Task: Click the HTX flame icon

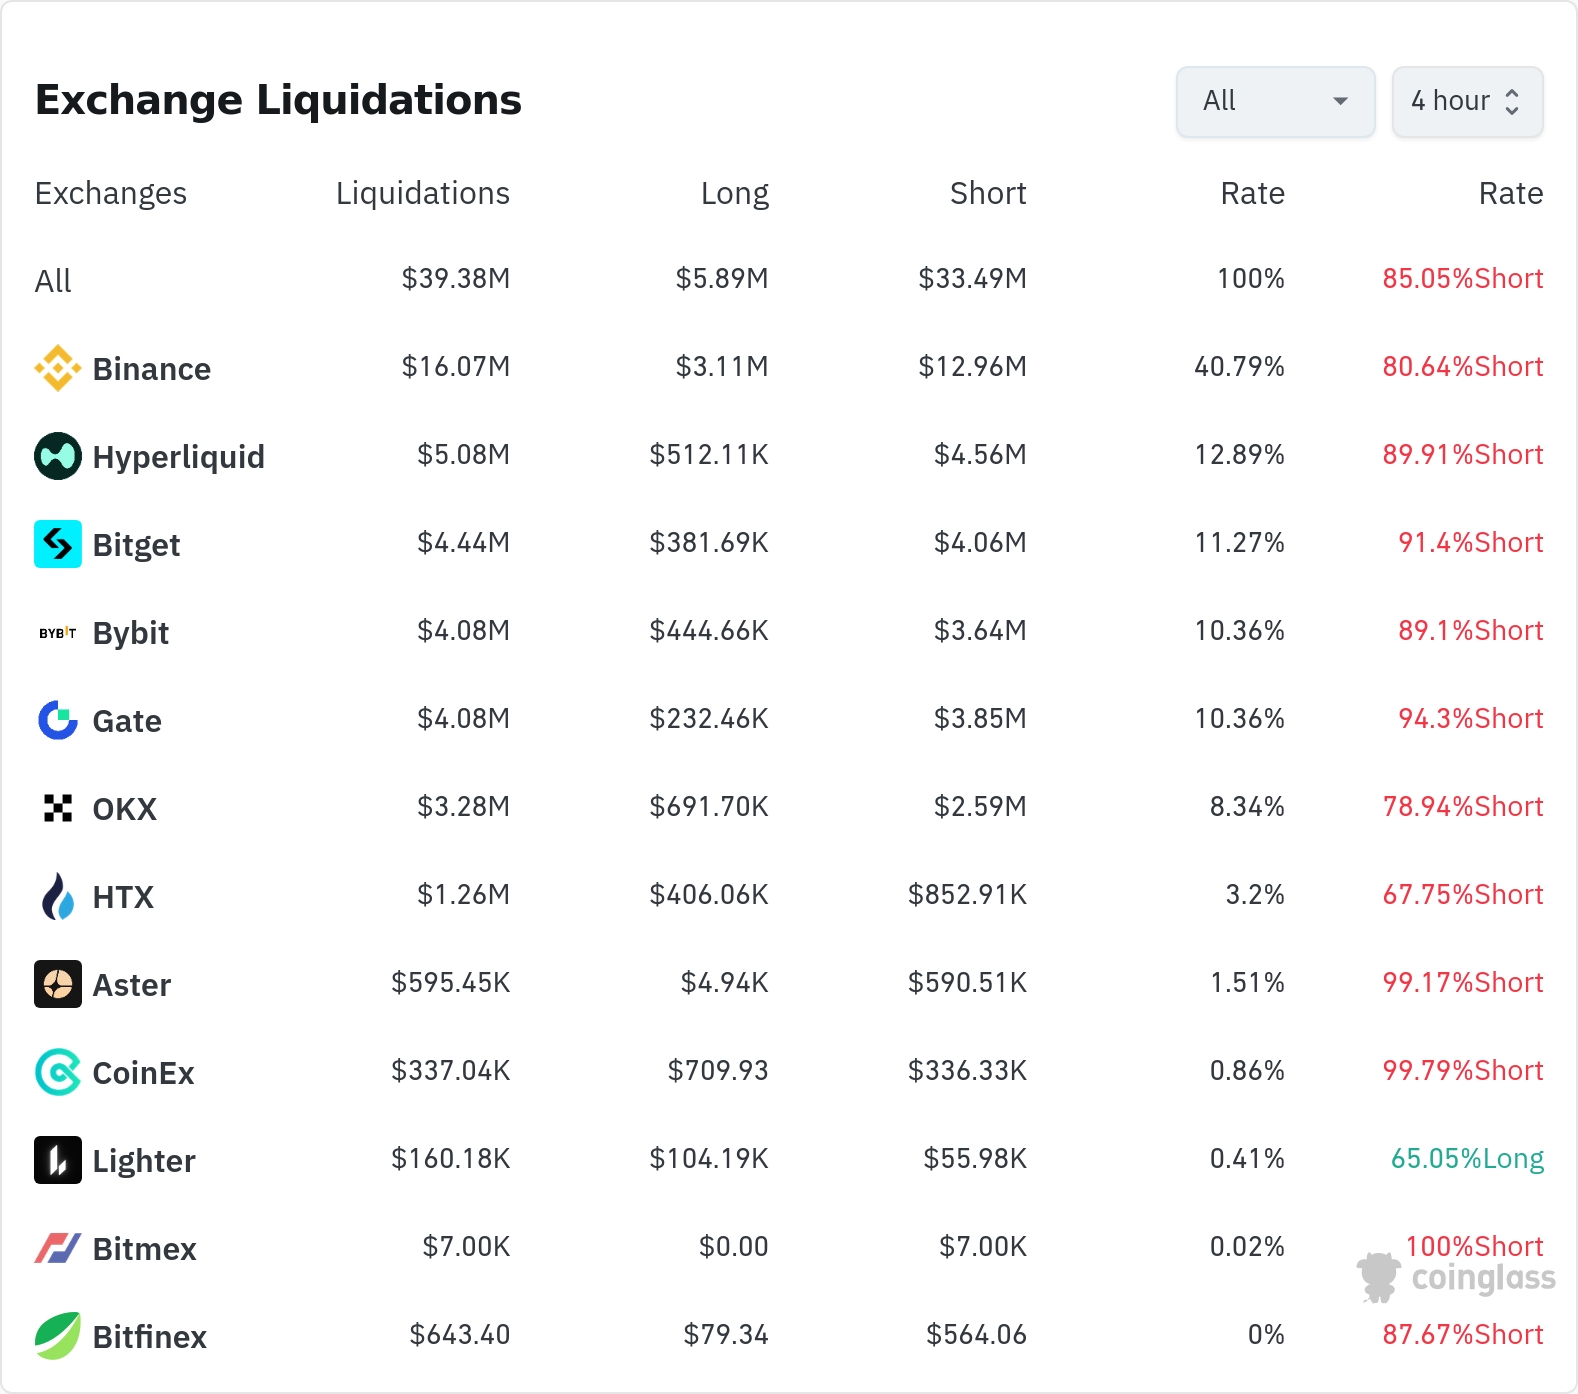Action: pos(58,896)
